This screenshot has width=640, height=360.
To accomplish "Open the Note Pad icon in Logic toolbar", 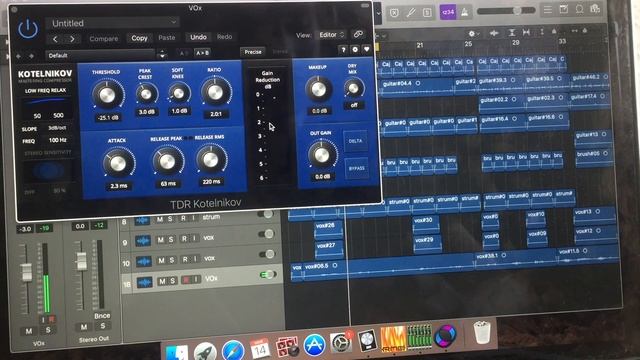I will tap(564, 9).
